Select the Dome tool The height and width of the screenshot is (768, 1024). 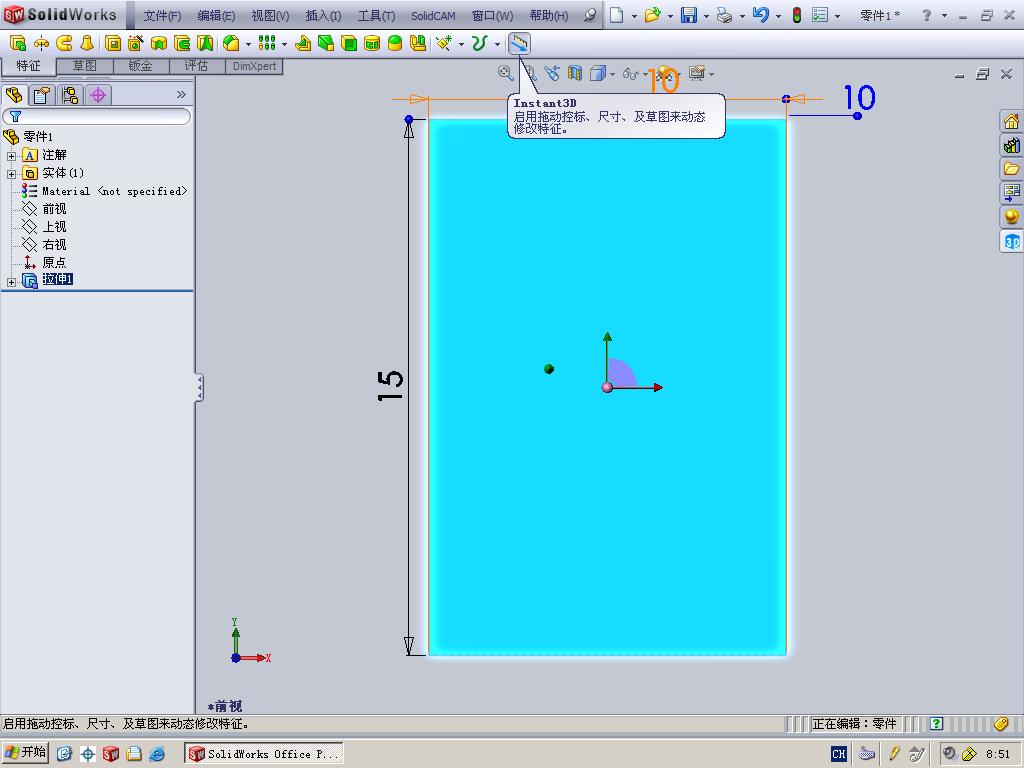[395, 43]
